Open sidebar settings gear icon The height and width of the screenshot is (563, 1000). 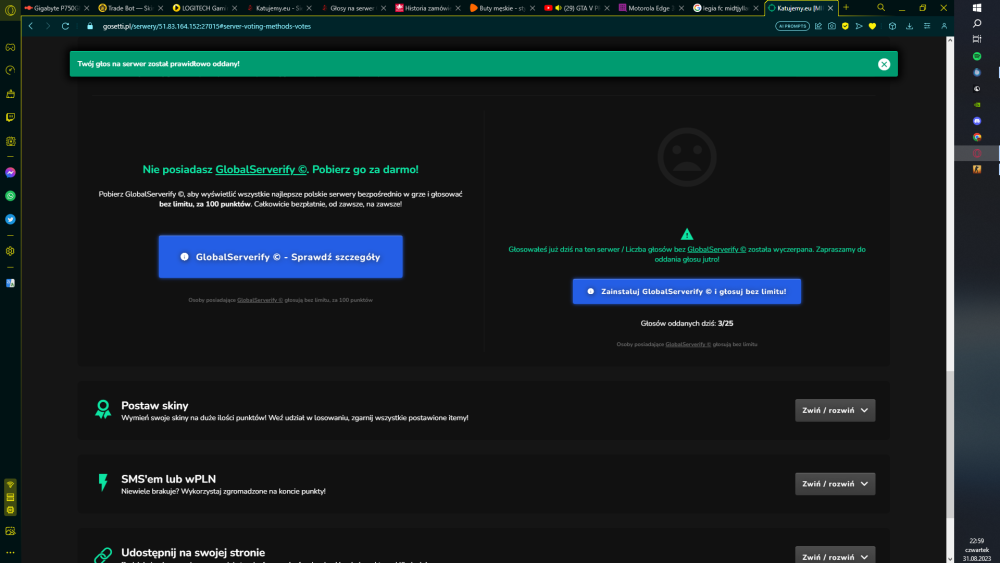click(10, 251)
